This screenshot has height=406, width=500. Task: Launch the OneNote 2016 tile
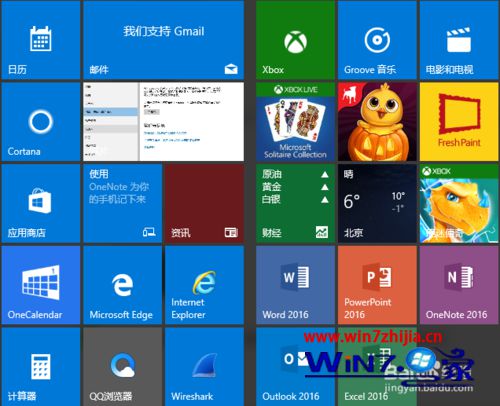click(459, 285)
